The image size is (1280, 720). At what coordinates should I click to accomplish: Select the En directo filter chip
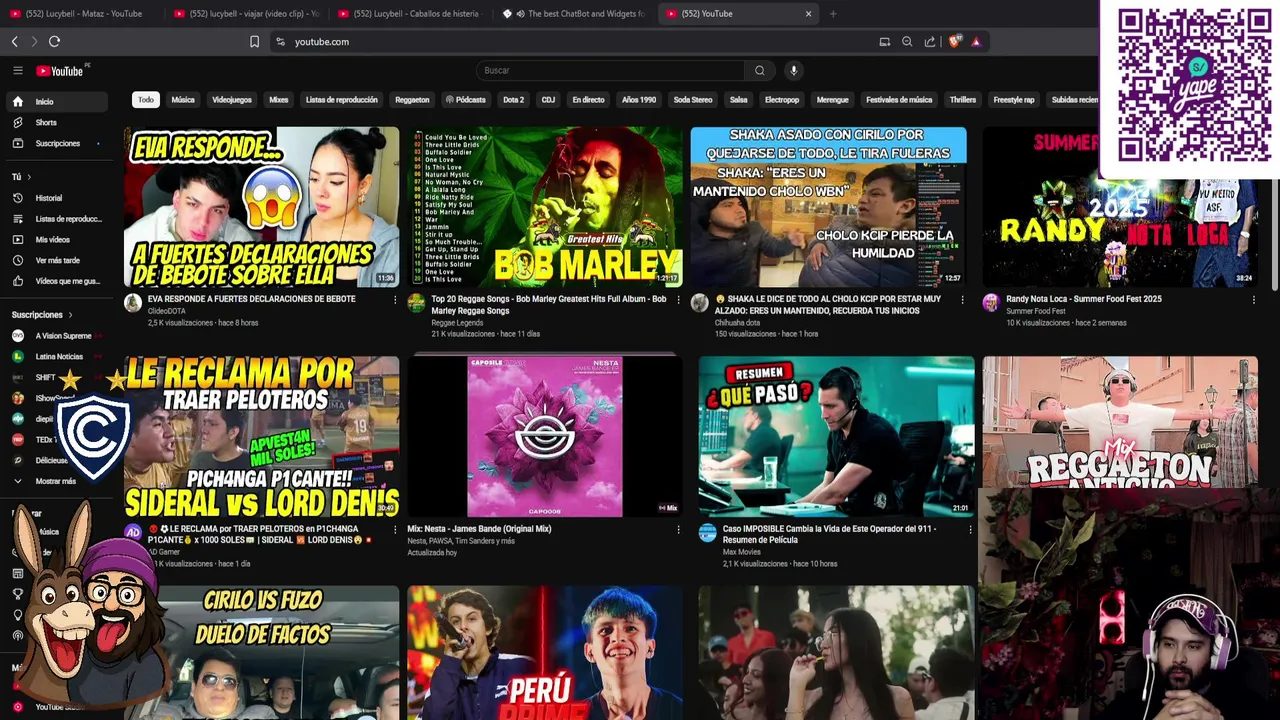coord(588,100)
